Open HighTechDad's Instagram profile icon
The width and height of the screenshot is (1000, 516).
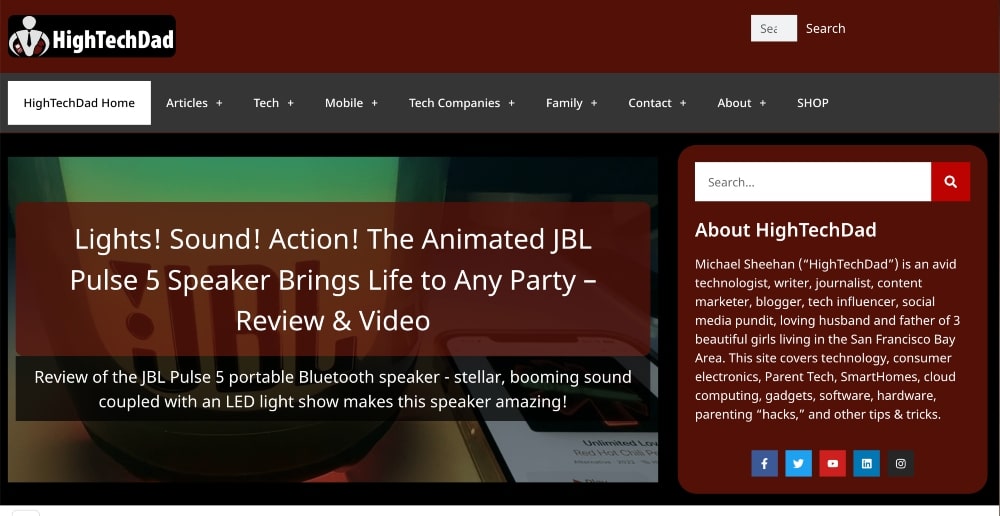pos(901,464)
